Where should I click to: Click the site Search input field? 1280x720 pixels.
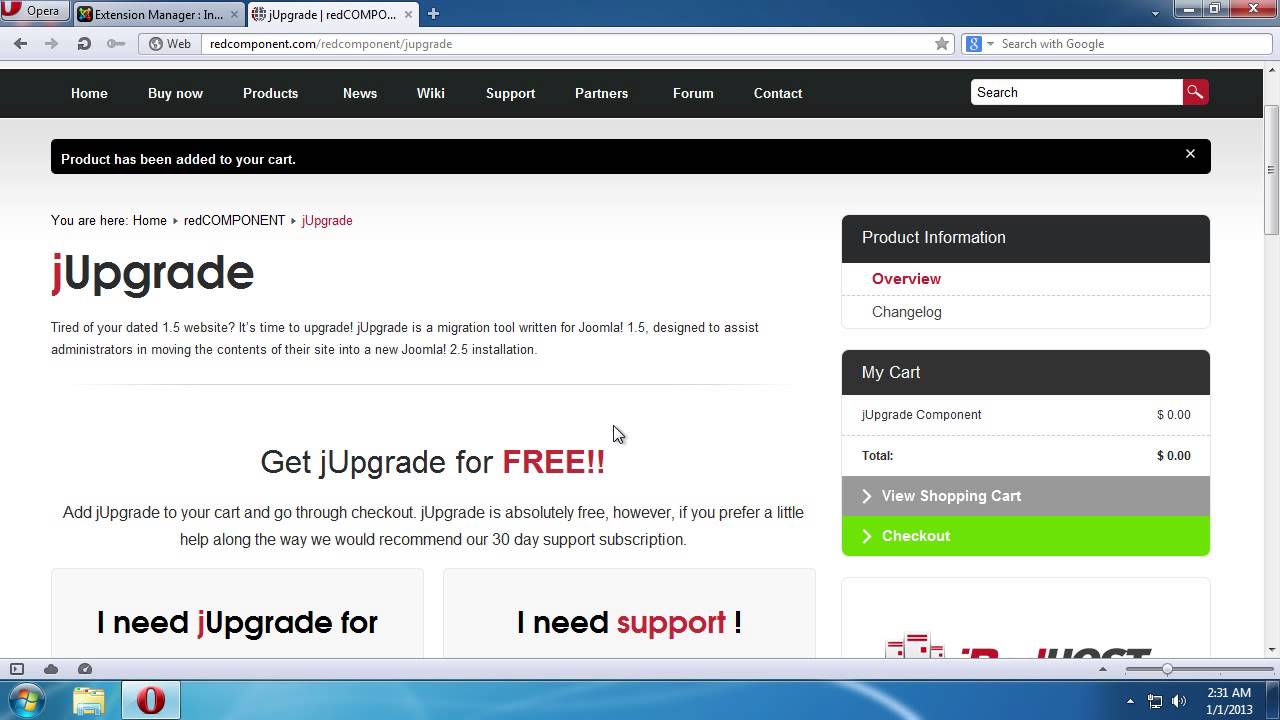[1076, 92]
